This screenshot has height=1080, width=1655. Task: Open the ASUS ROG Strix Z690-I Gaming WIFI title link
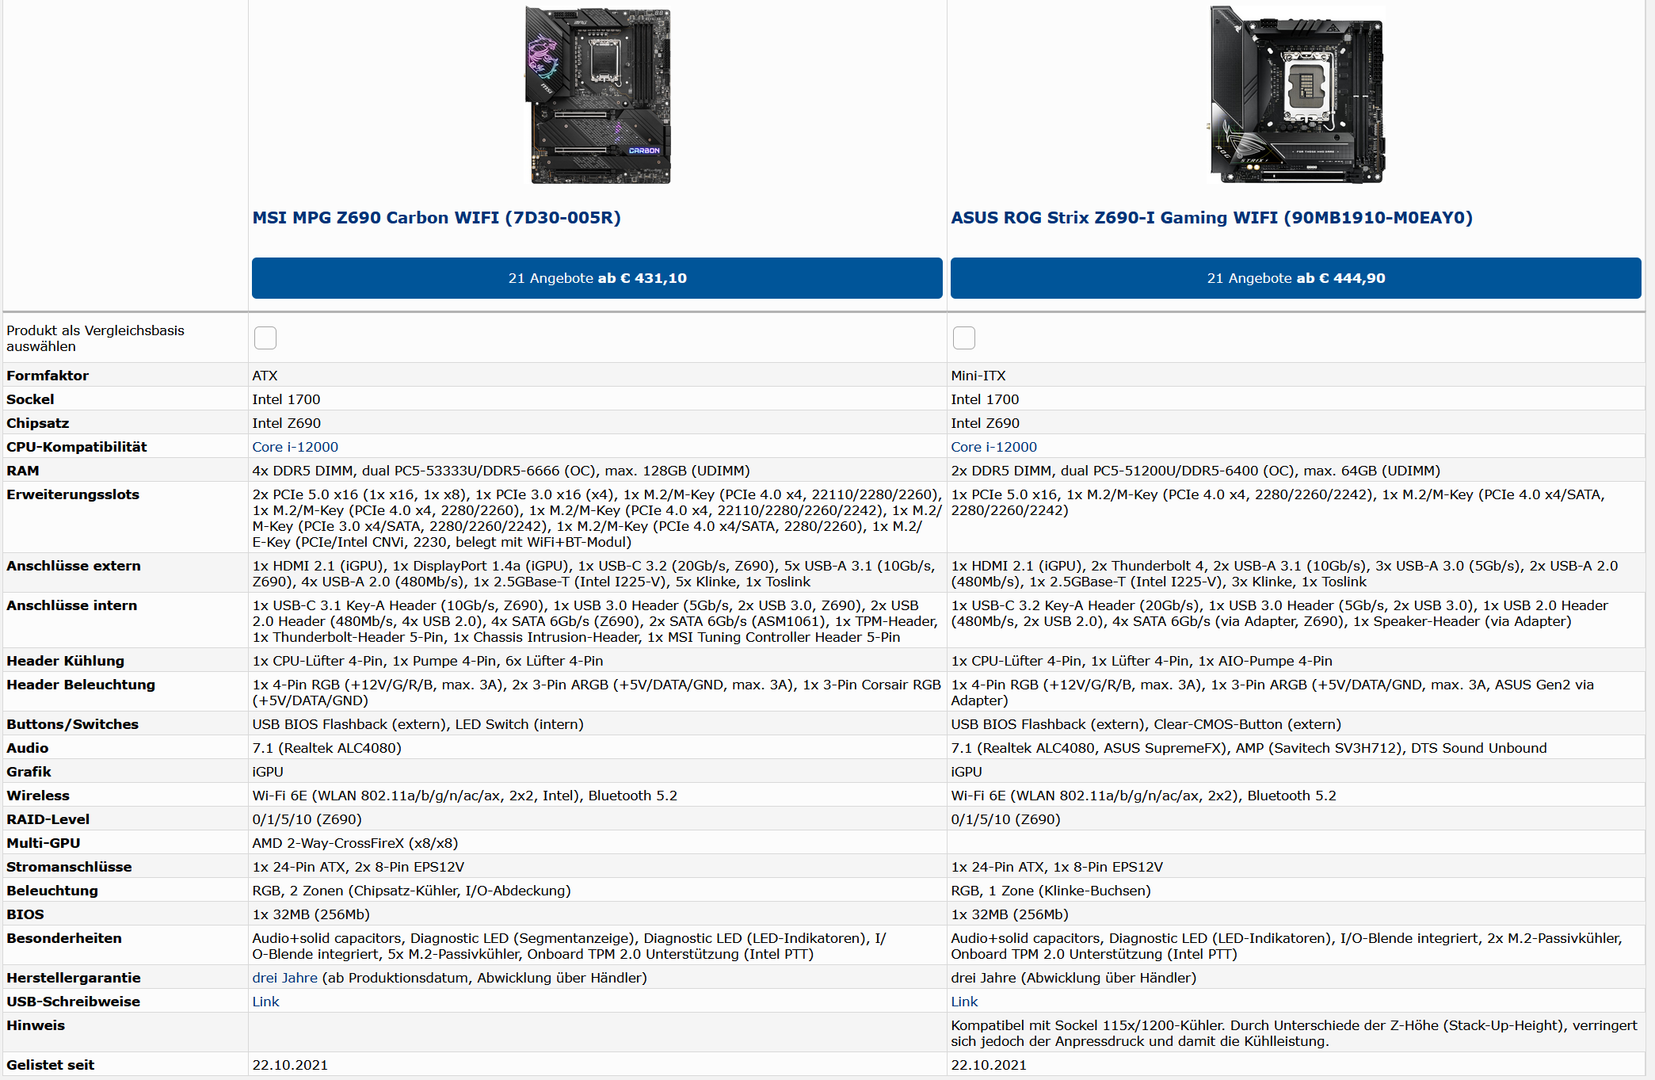coord(1212,218)
